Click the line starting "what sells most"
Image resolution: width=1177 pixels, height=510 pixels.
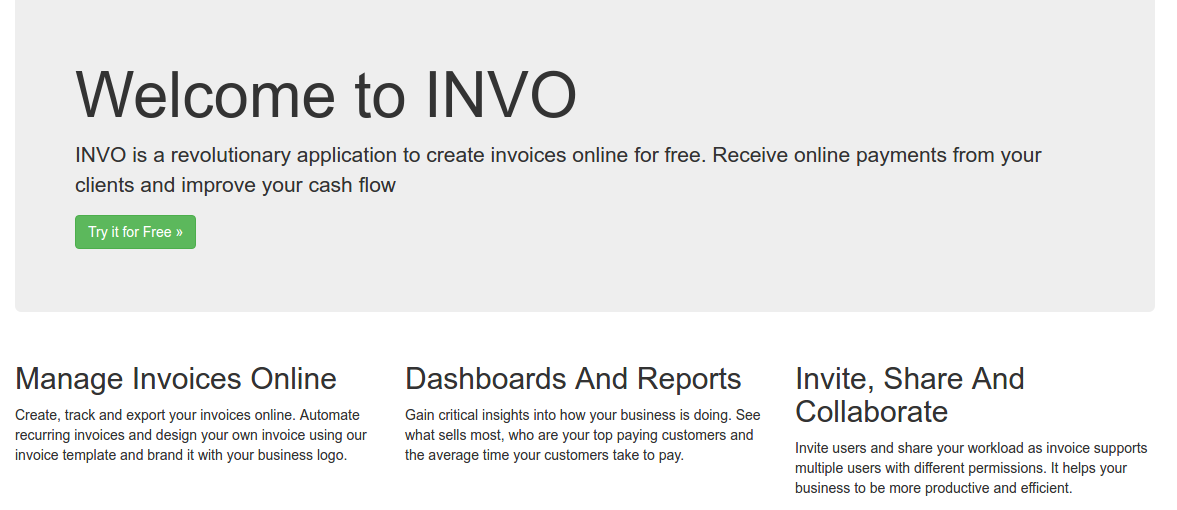click(x=579, y=435)
